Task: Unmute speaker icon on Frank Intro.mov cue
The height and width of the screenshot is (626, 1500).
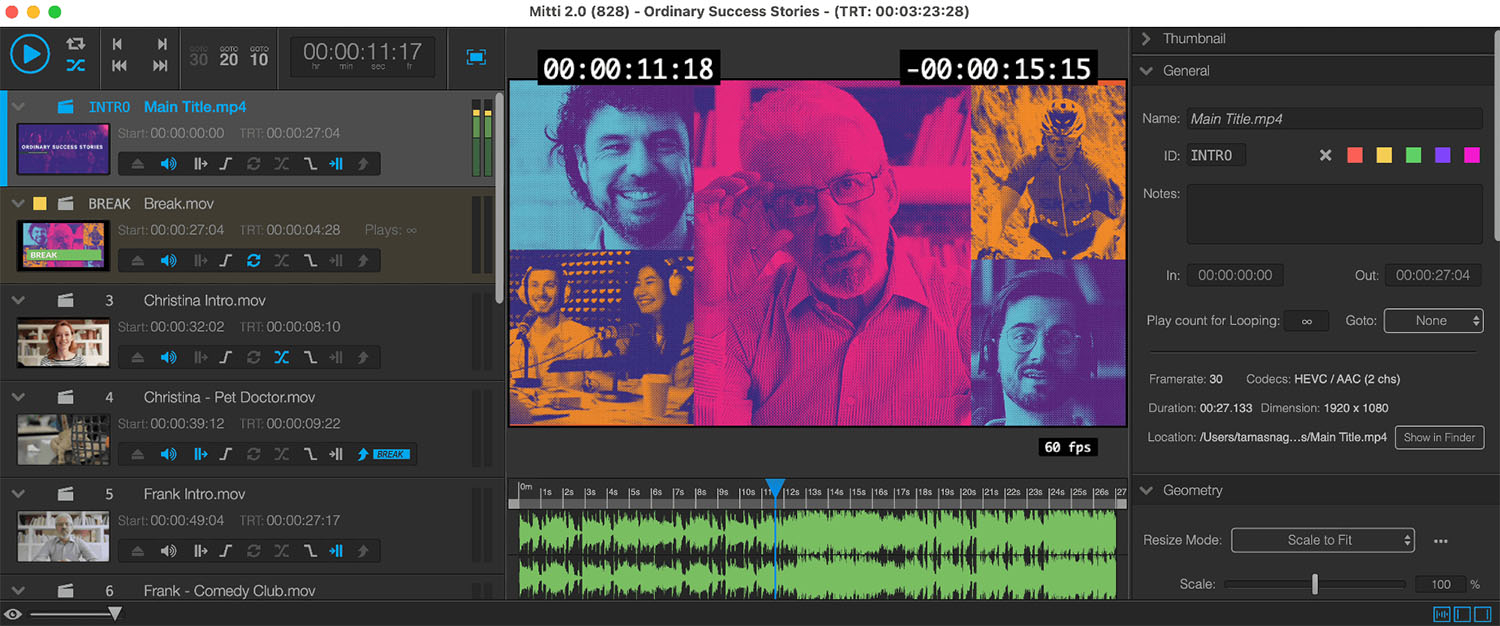Action: tap(169, 552)
